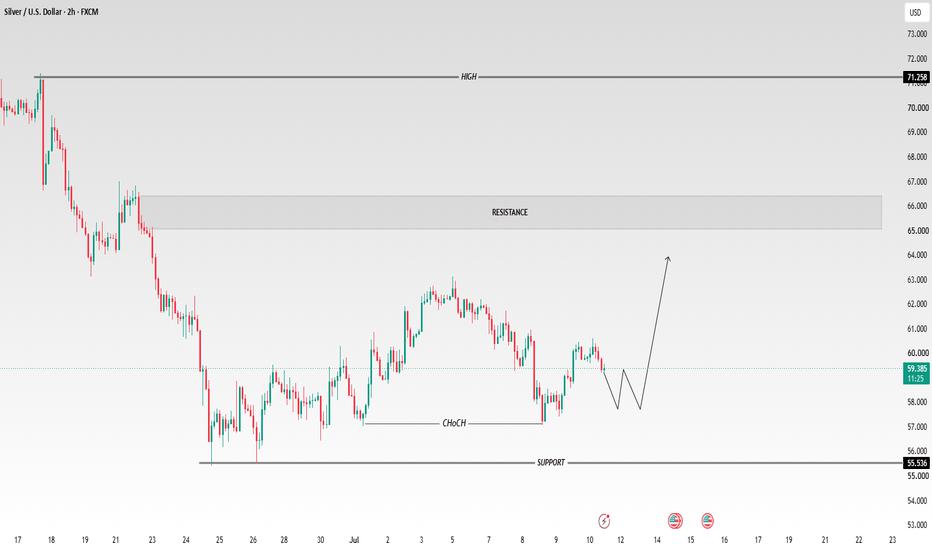Select the SUPPORT line label
Viewport: 932px width, 550px height.
[551, 463]
